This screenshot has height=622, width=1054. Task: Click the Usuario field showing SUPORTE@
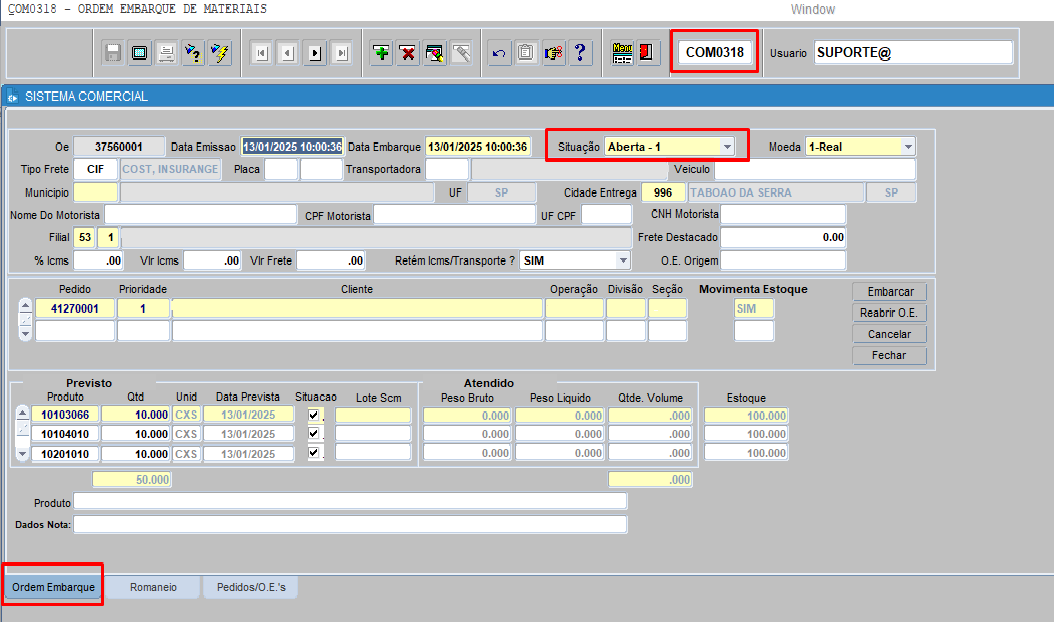tap(913, 52)
